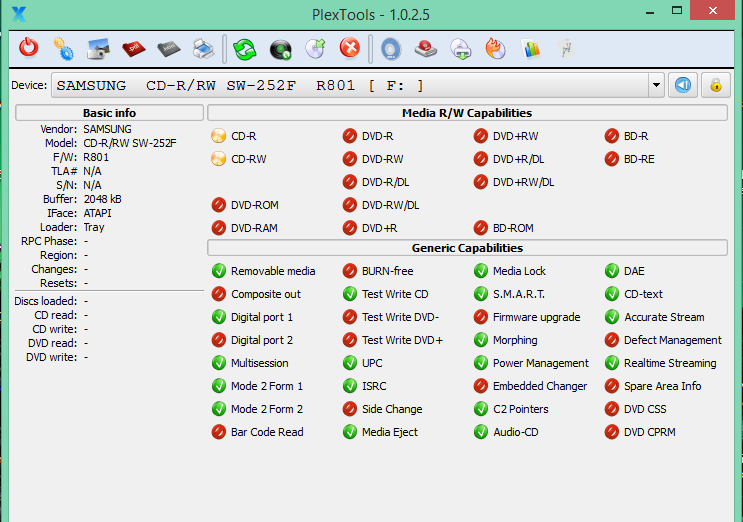This screenshot has width=743, height=522.
Task: Click the blue disc icon in toolbar
Action: [x=391, y=49]
